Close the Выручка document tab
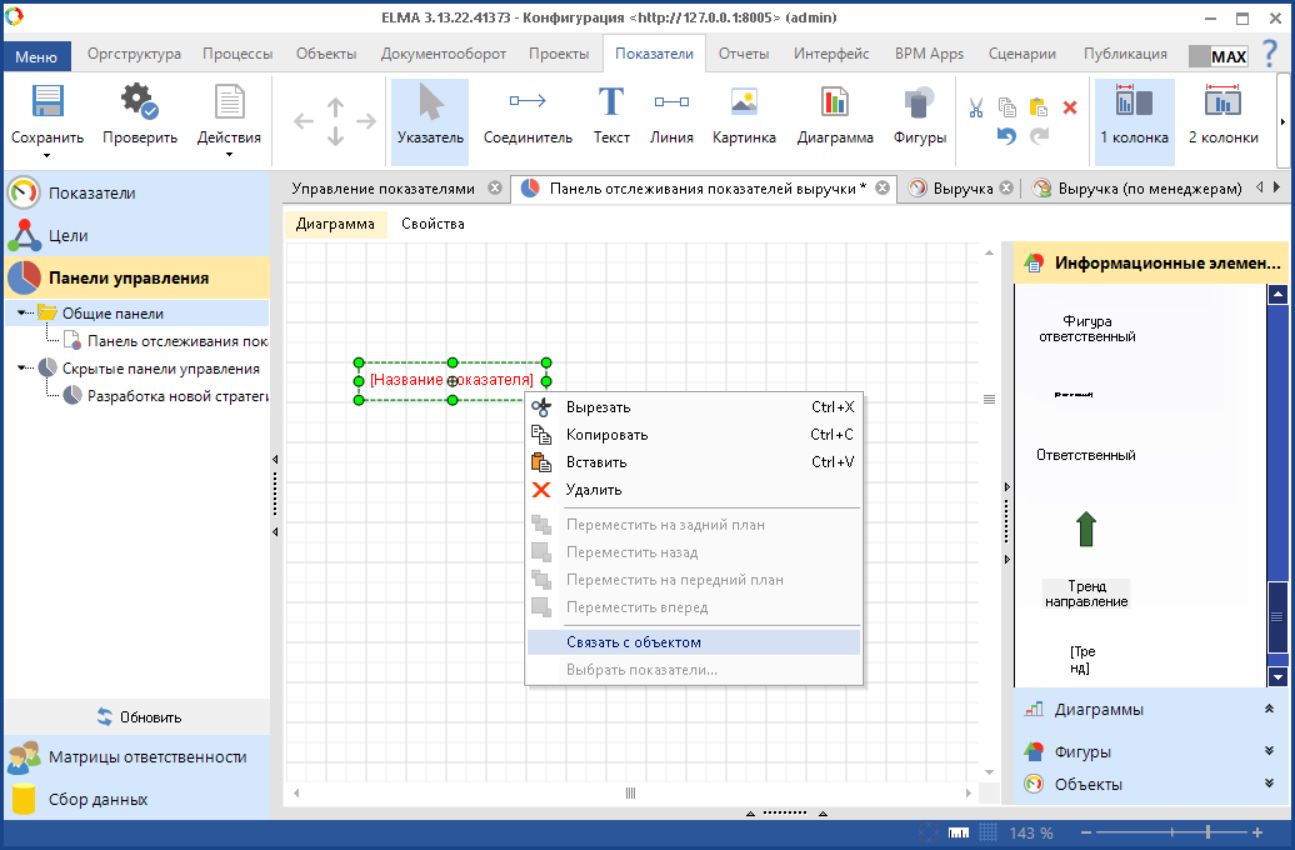This screenshot has width=1295, height=850. 1006,188
